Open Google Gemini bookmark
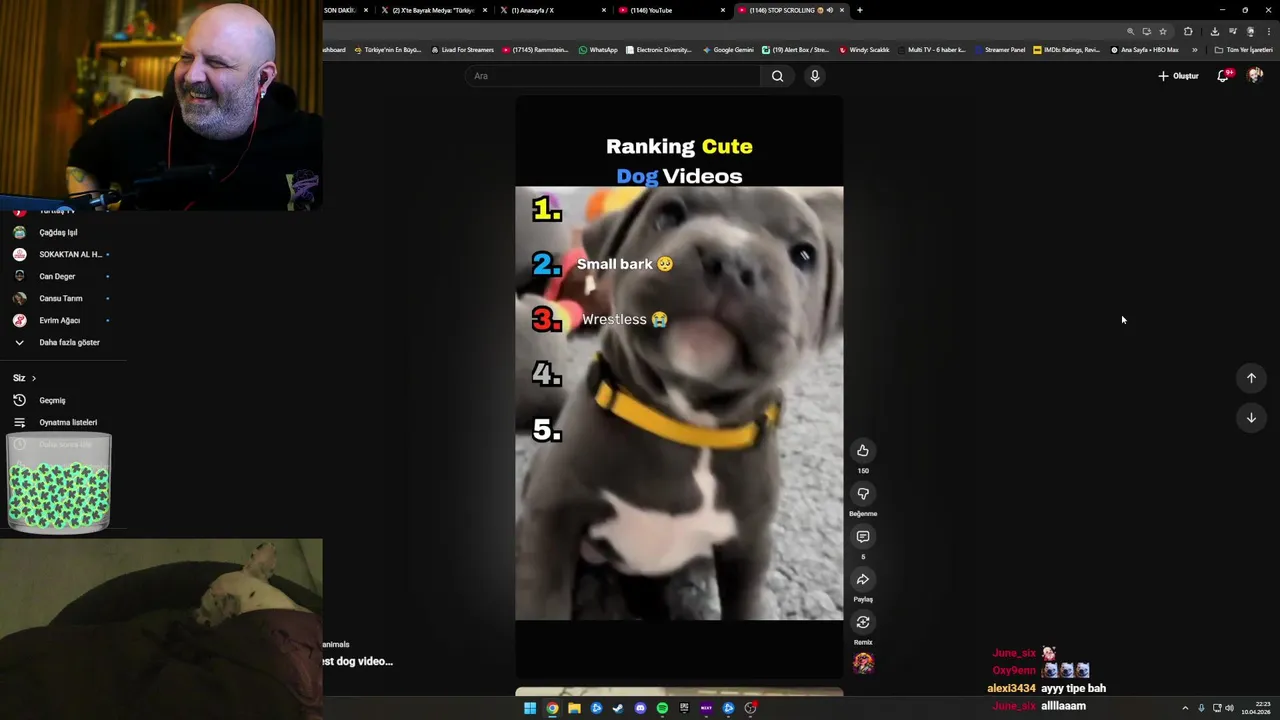 point(729,50)
